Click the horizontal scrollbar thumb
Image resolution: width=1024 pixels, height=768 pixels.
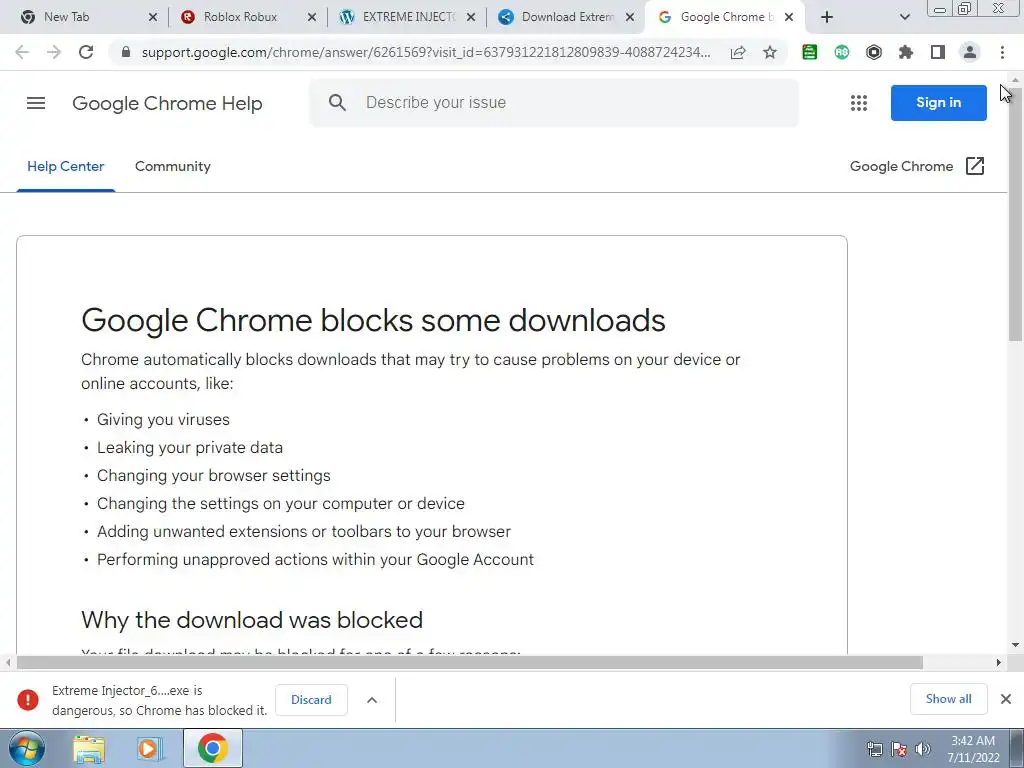[470, 663]
